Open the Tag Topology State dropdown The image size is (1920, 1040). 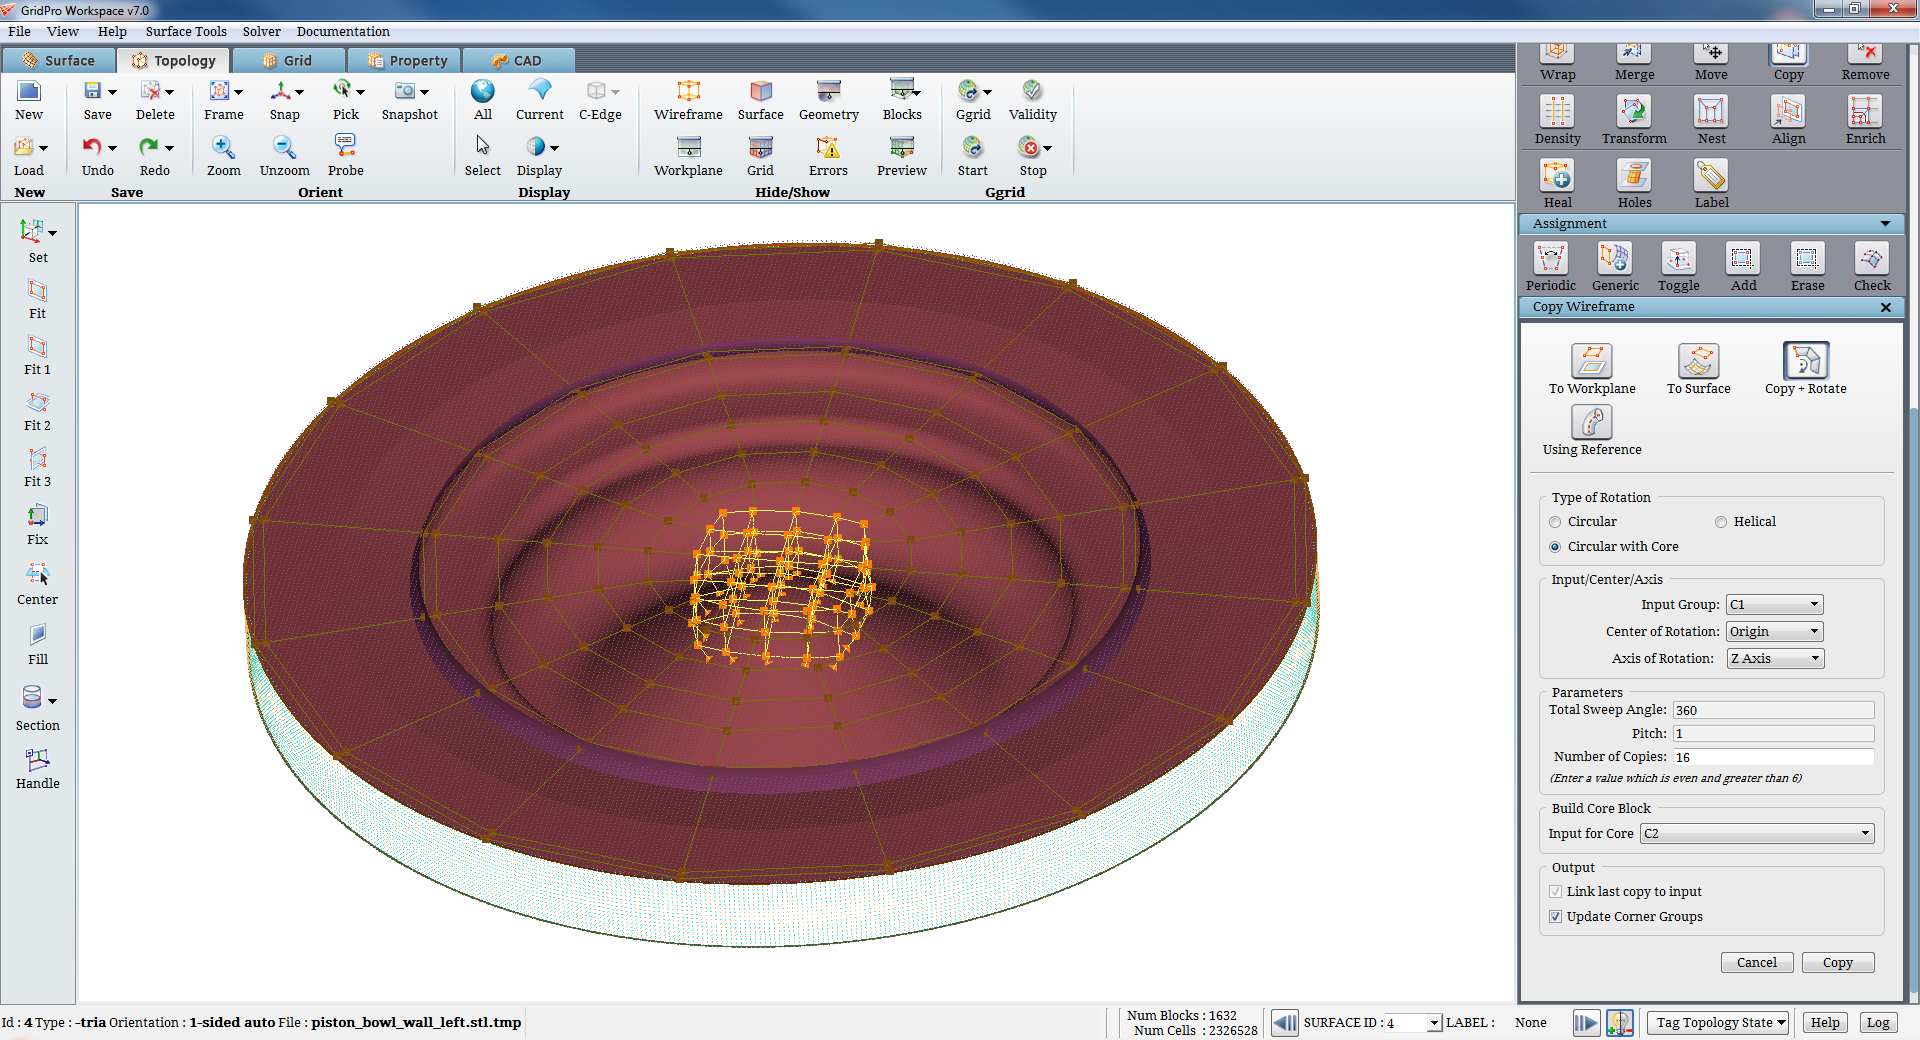pyautogui.click(x=1717, y=1023)
